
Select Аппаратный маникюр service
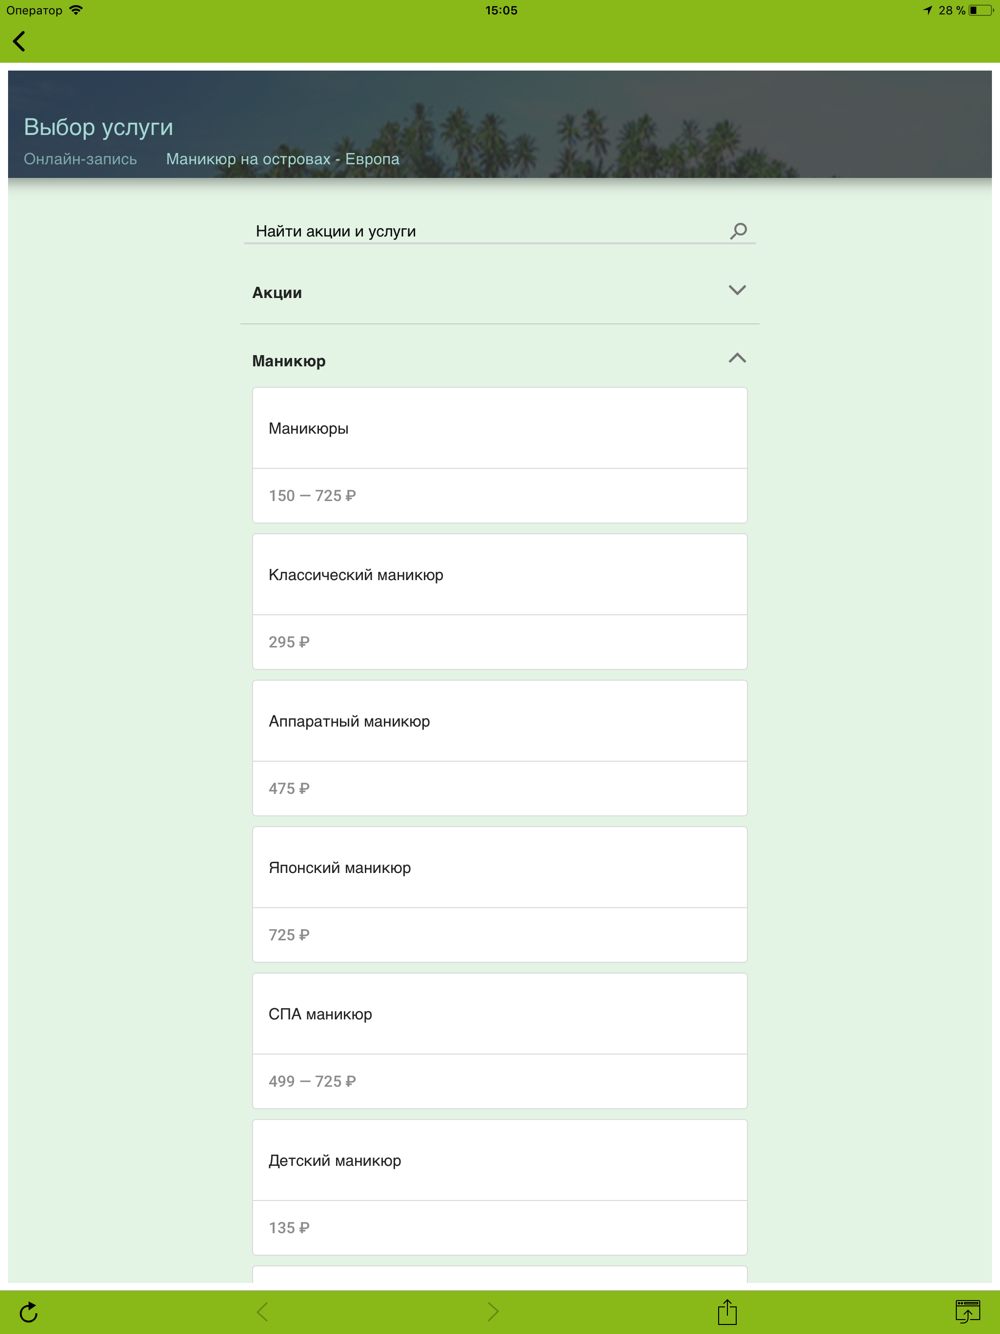pyautogui.click(x=499, y=748)
